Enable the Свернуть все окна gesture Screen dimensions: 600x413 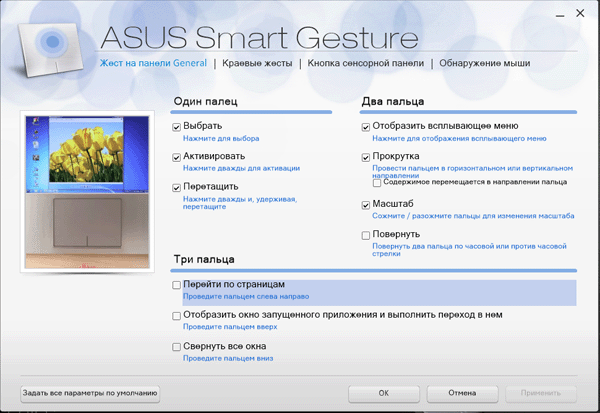coord(177,346)
